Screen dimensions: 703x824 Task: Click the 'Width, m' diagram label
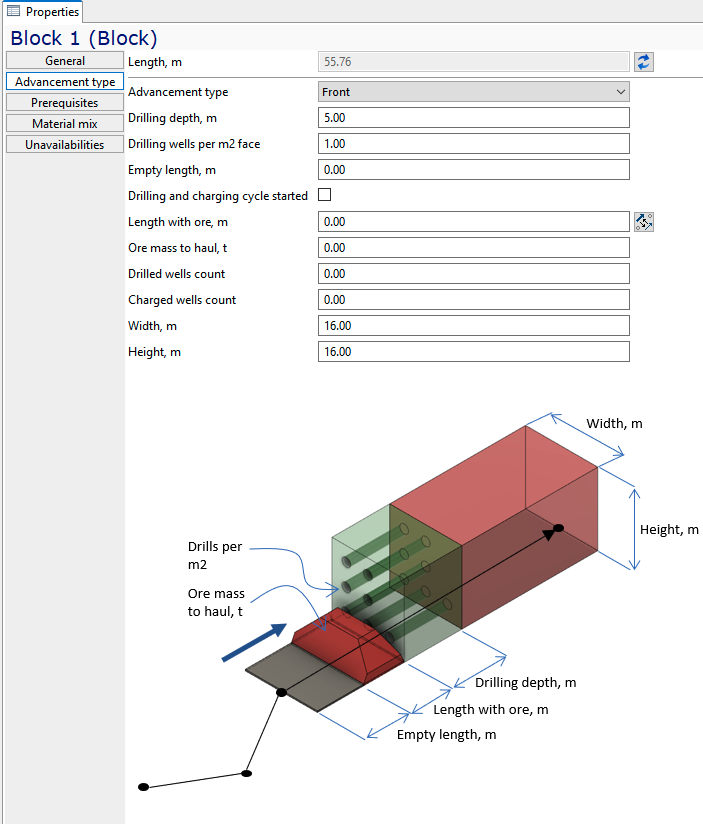pos(614,424)
